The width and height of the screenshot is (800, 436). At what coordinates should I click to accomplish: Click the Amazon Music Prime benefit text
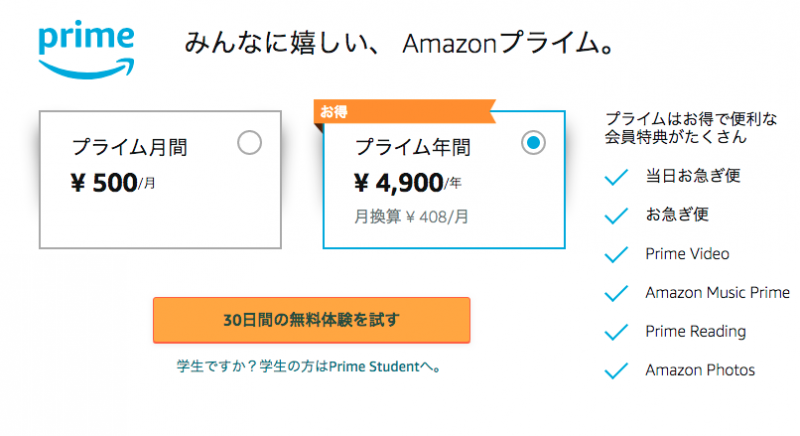click(717, 292)
